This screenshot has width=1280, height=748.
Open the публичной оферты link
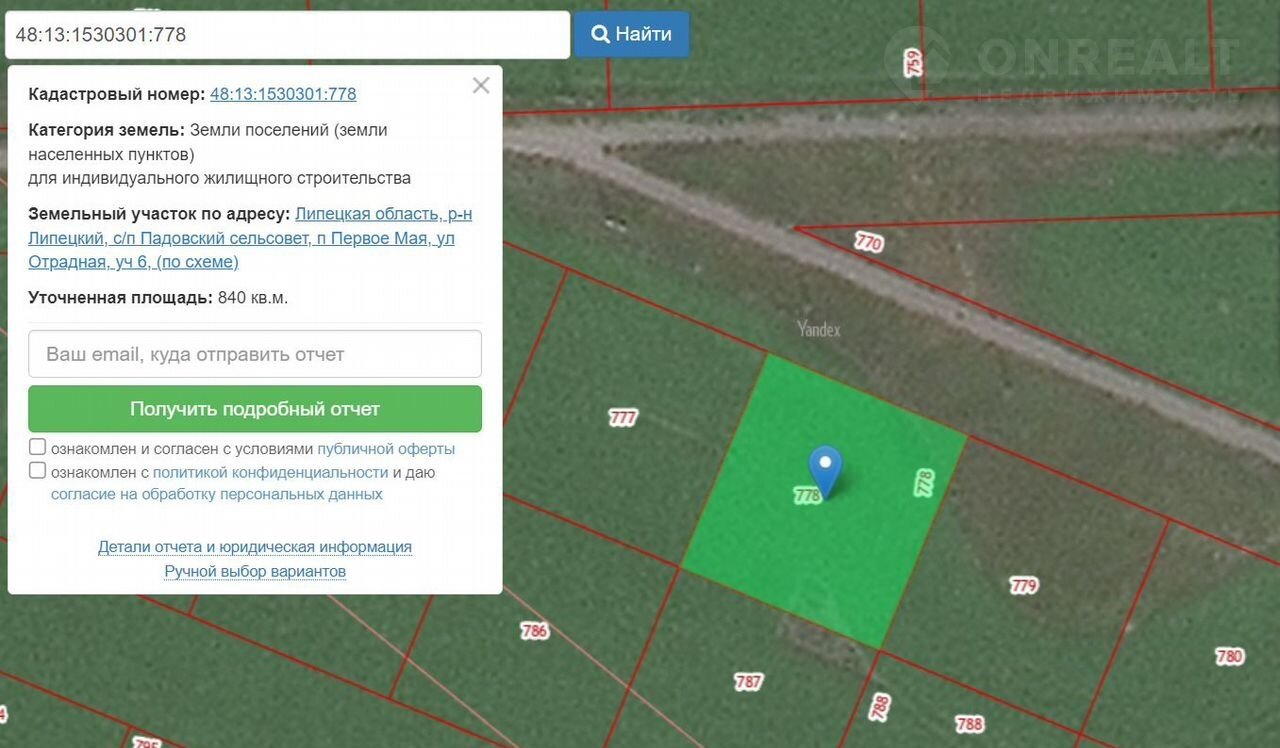pos(386,449)
